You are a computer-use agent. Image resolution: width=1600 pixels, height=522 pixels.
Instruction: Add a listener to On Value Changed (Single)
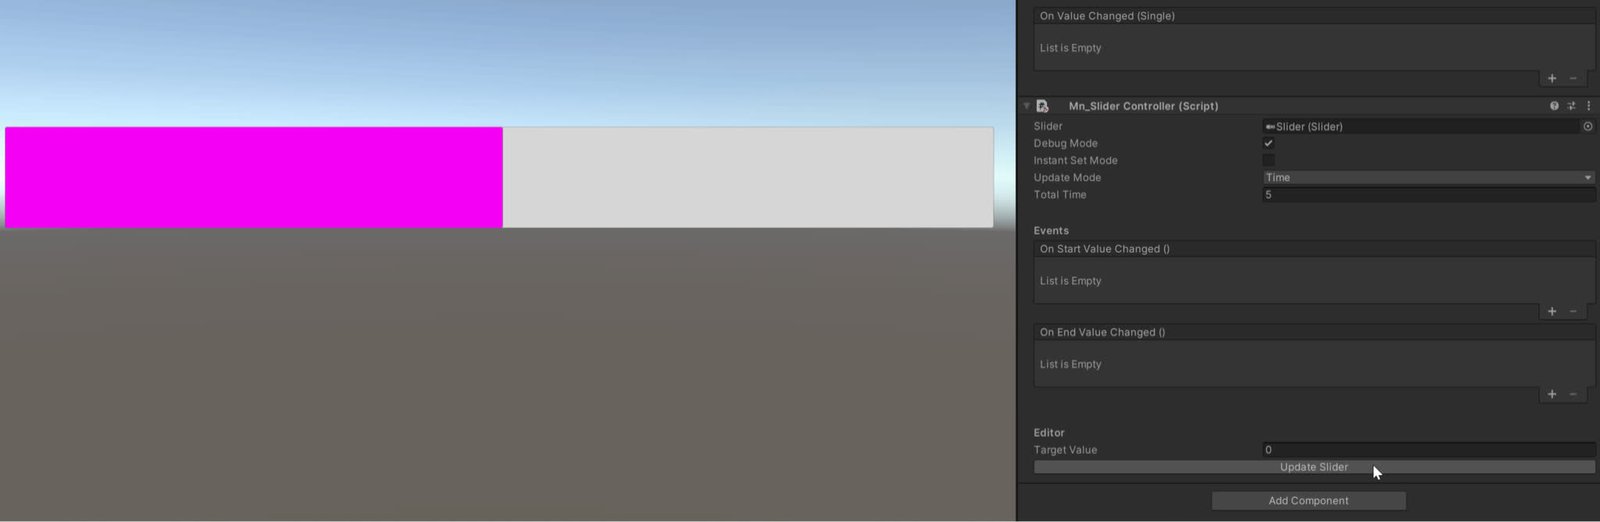[x=1552, y=78]
